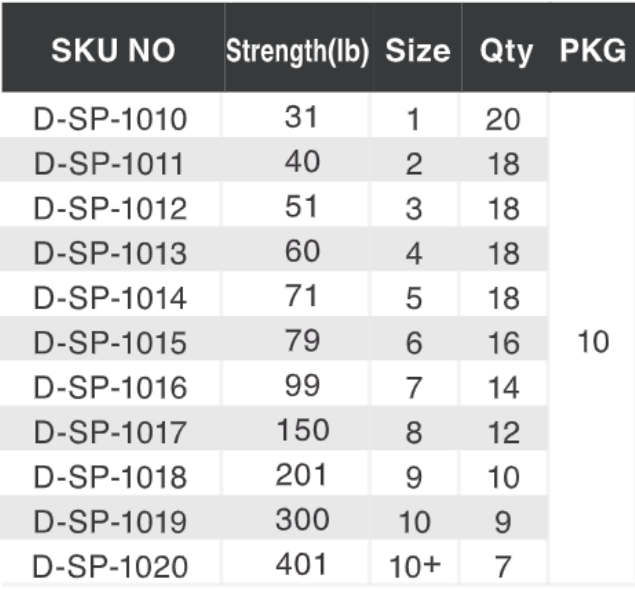The image size is (635, 590).
Task: Select the D-SP-1010 SKU cell
Action: coord(110,120)
